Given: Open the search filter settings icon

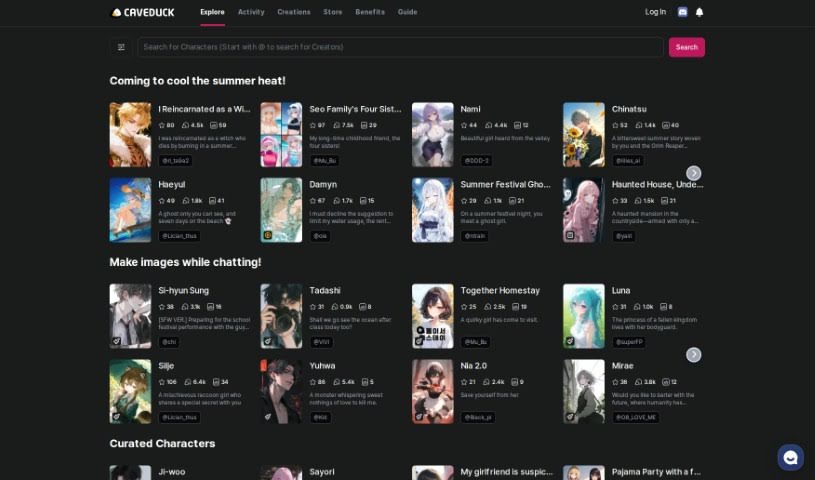Looking at the screenshot, I should (x=121, y=47).
